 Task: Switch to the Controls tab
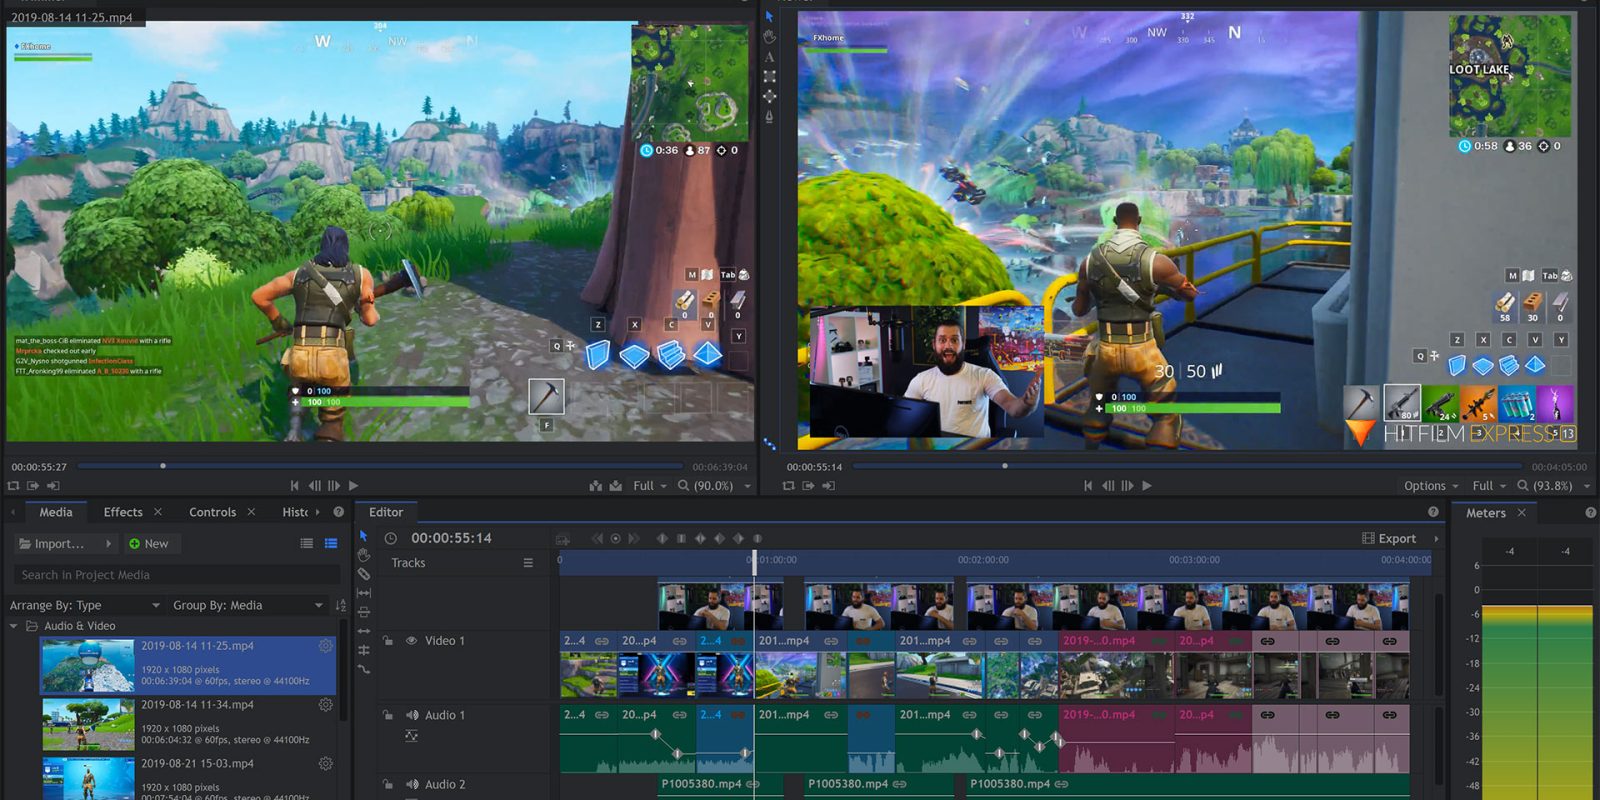tap(212, 512)
